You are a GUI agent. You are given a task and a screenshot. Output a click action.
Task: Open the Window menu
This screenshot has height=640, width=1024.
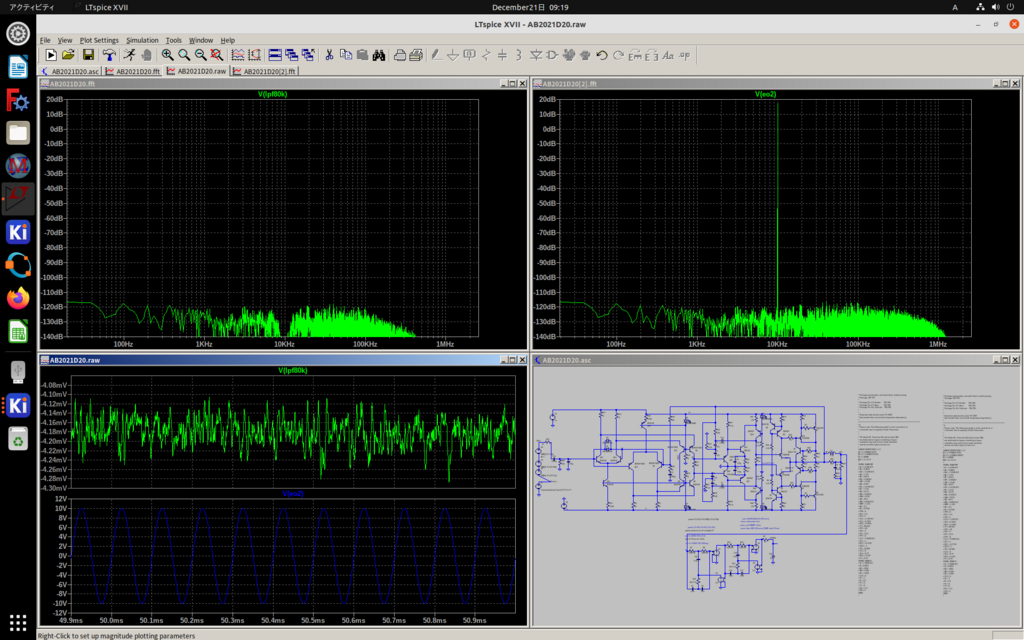(x=200, y=40)
